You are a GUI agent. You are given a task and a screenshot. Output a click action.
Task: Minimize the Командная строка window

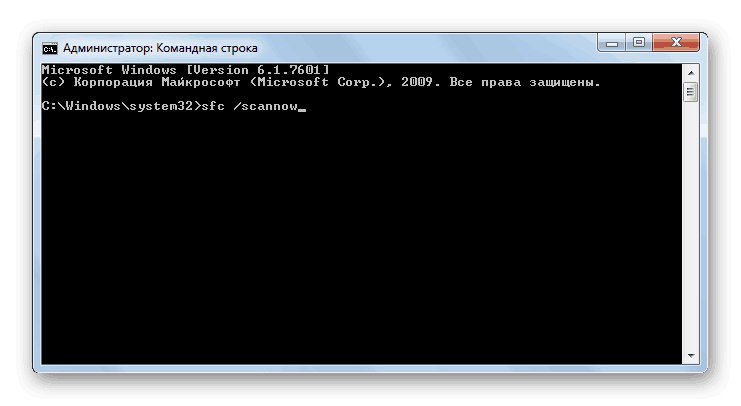[x=612, y=43]
